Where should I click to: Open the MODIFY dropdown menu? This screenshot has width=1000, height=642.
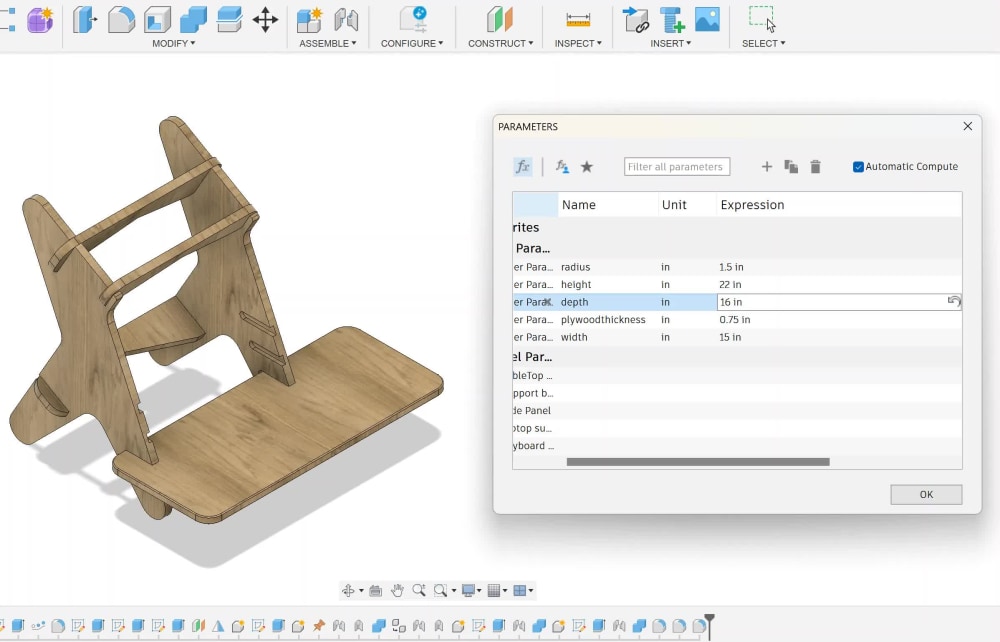pyautogui.click(x=173, y=43)
